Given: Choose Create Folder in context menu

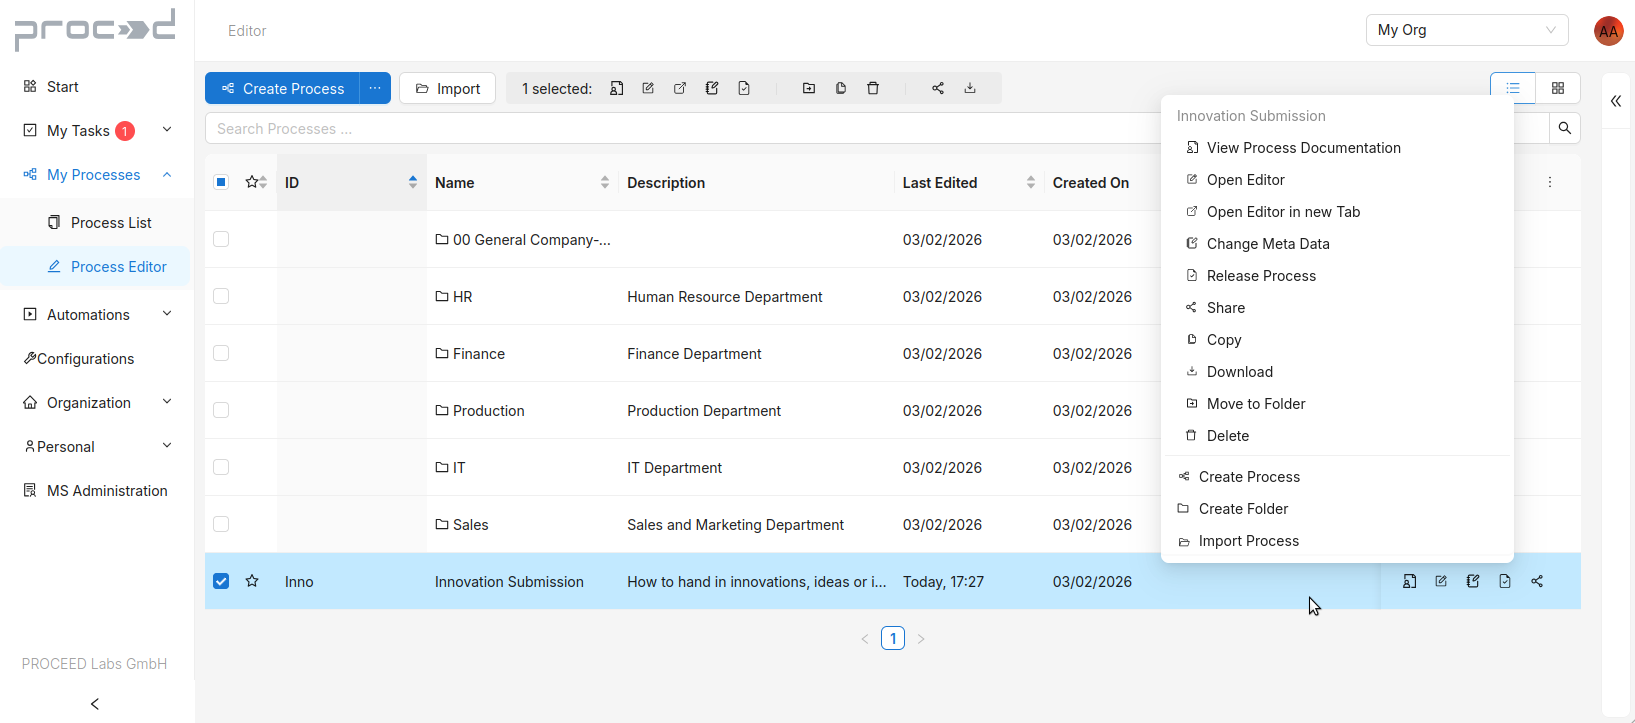Looking at the screenshot, I should click(1337, 509).
